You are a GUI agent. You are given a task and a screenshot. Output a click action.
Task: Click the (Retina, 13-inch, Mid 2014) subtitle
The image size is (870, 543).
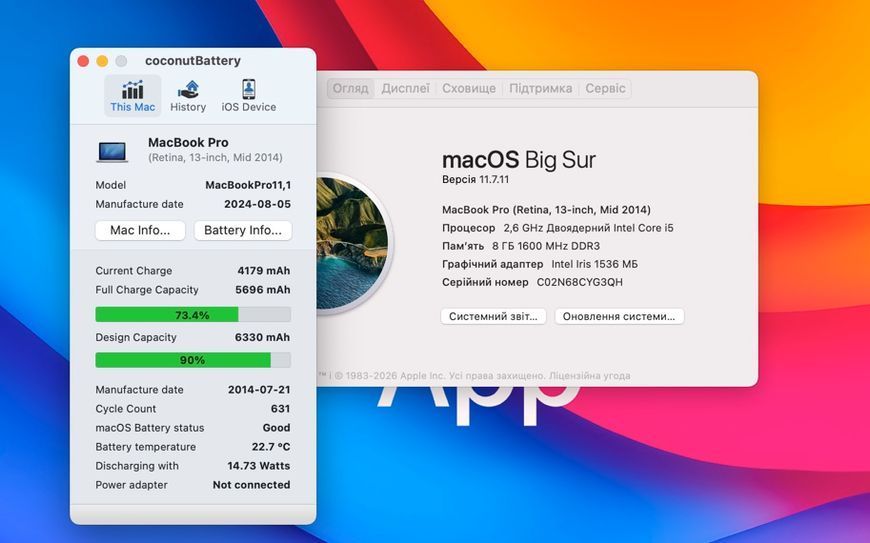pyautogui.click(x=215, y=158)
